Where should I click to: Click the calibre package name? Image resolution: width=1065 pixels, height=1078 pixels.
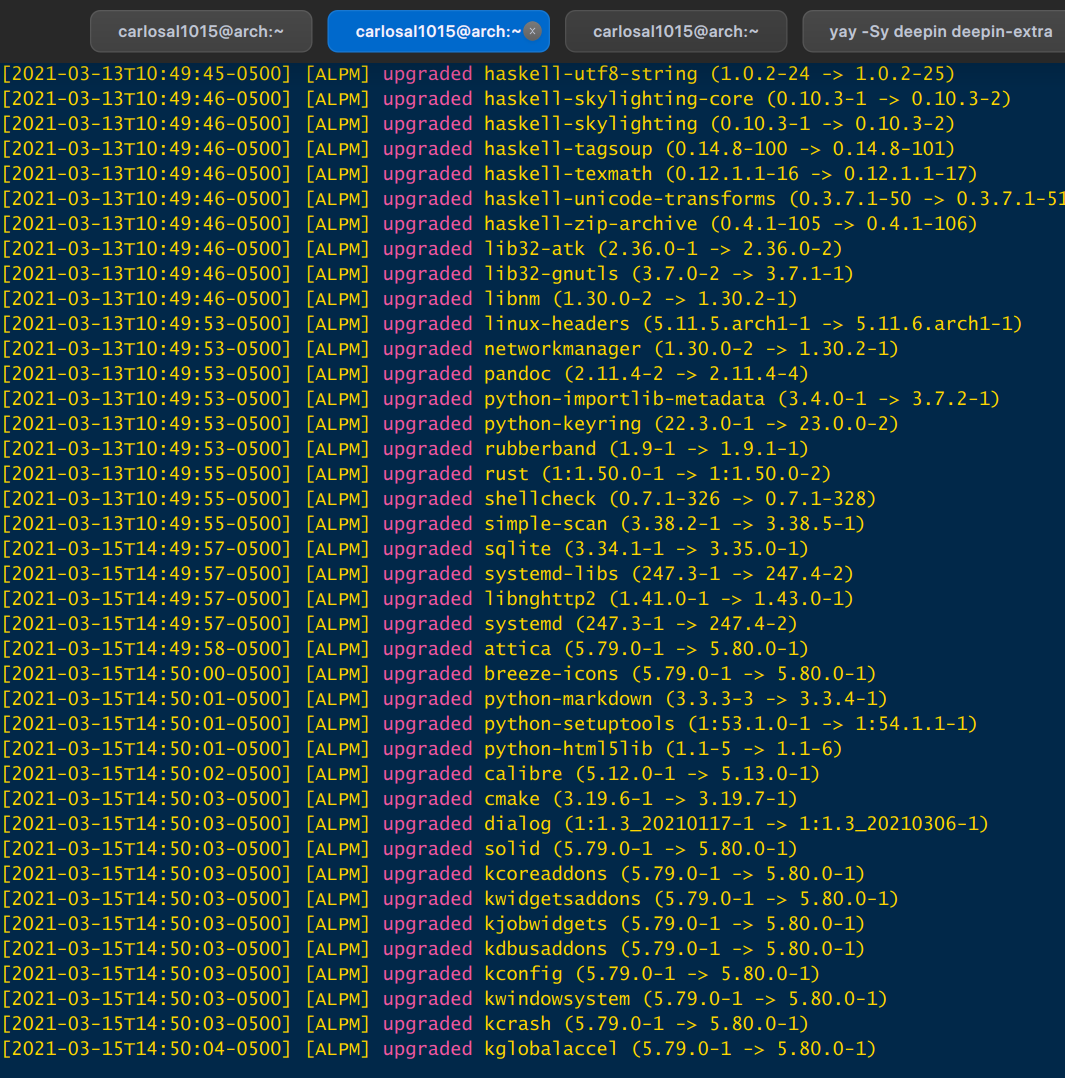(523, 774)
